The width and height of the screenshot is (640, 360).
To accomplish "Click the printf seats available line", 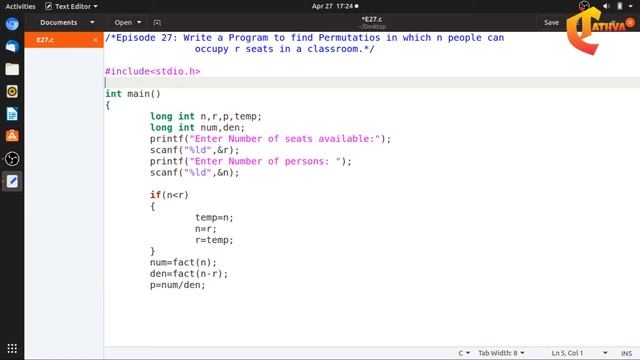I will tap(270, 138).
